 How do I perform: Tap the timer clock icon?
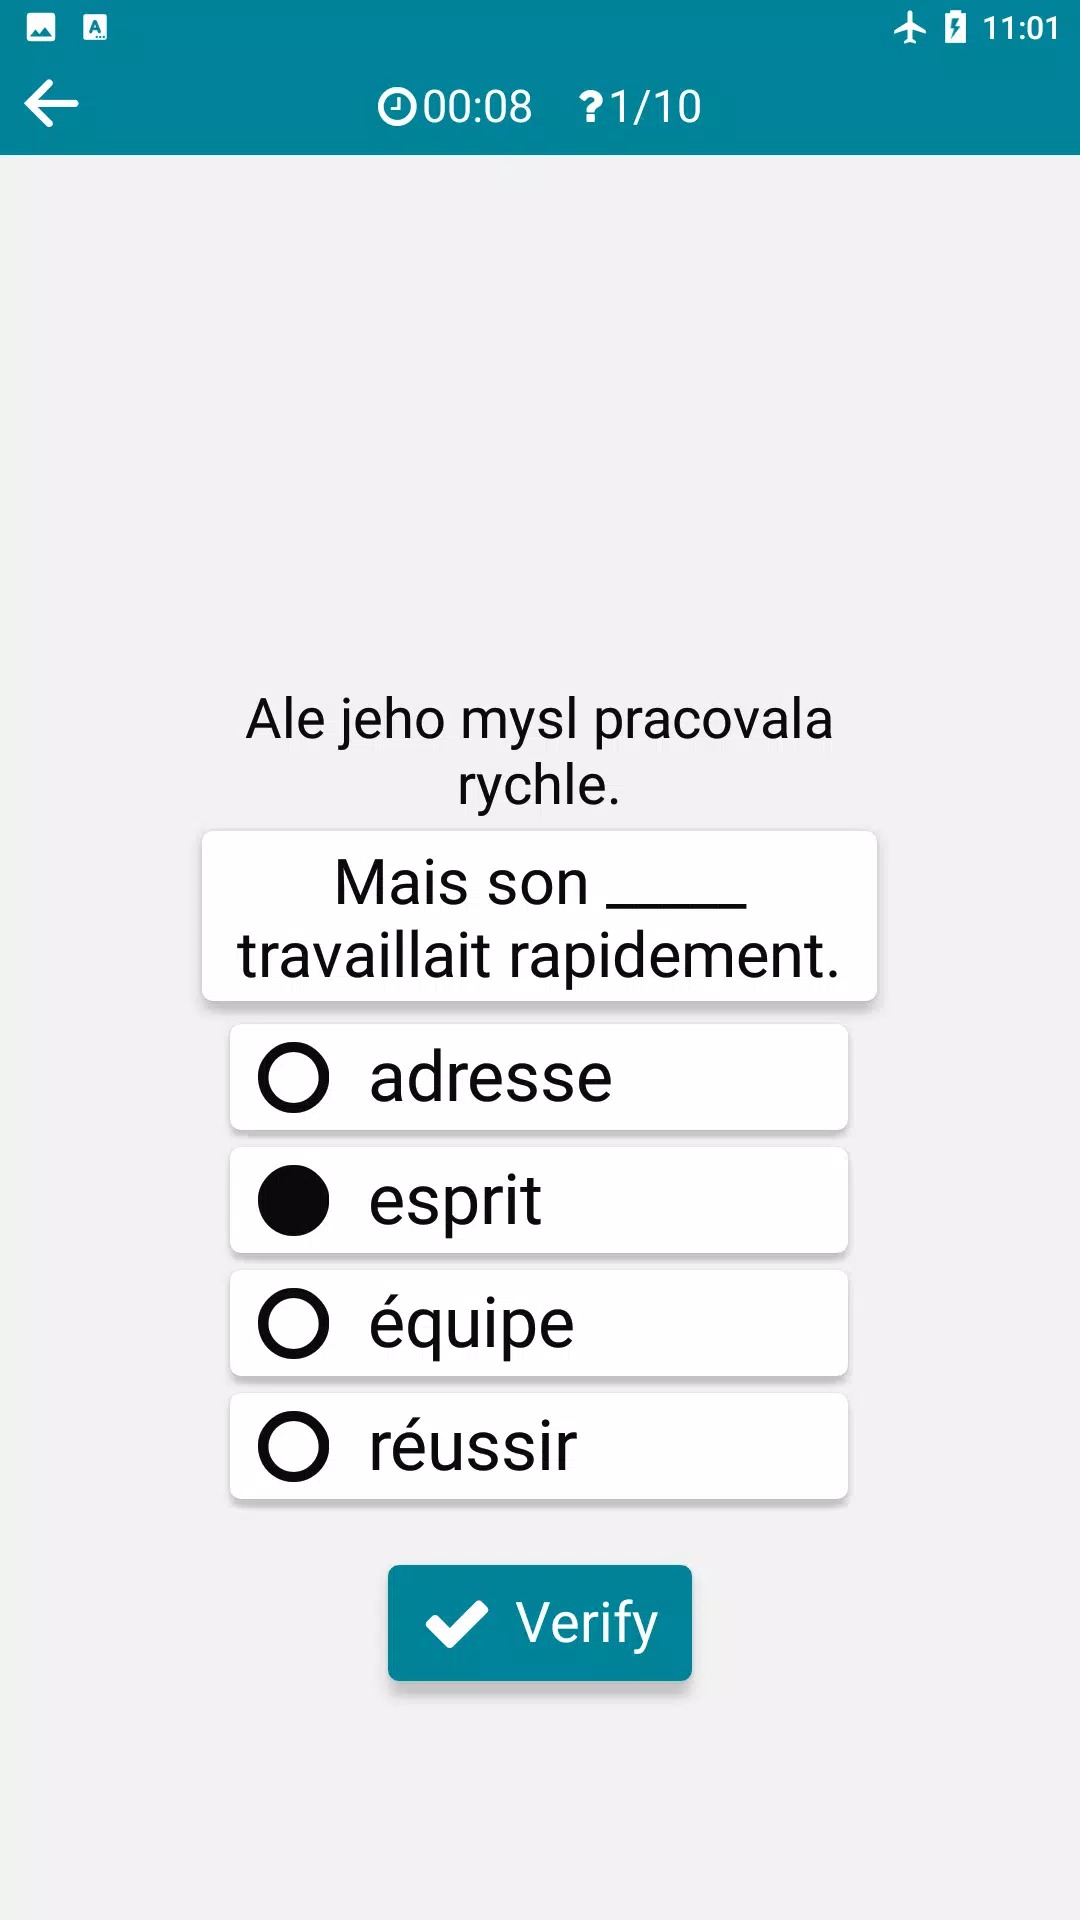point(397,107)
